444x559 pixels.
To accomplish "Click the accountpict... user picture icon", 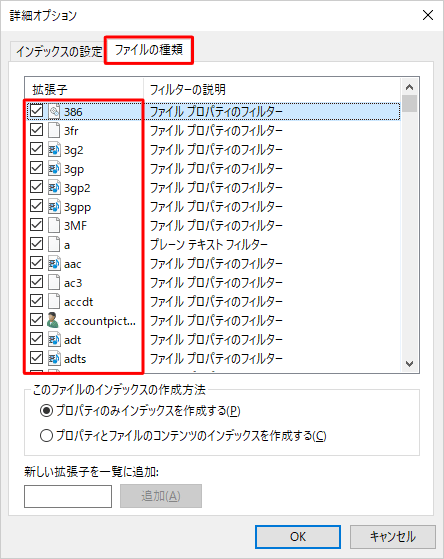I will point(53,320).
